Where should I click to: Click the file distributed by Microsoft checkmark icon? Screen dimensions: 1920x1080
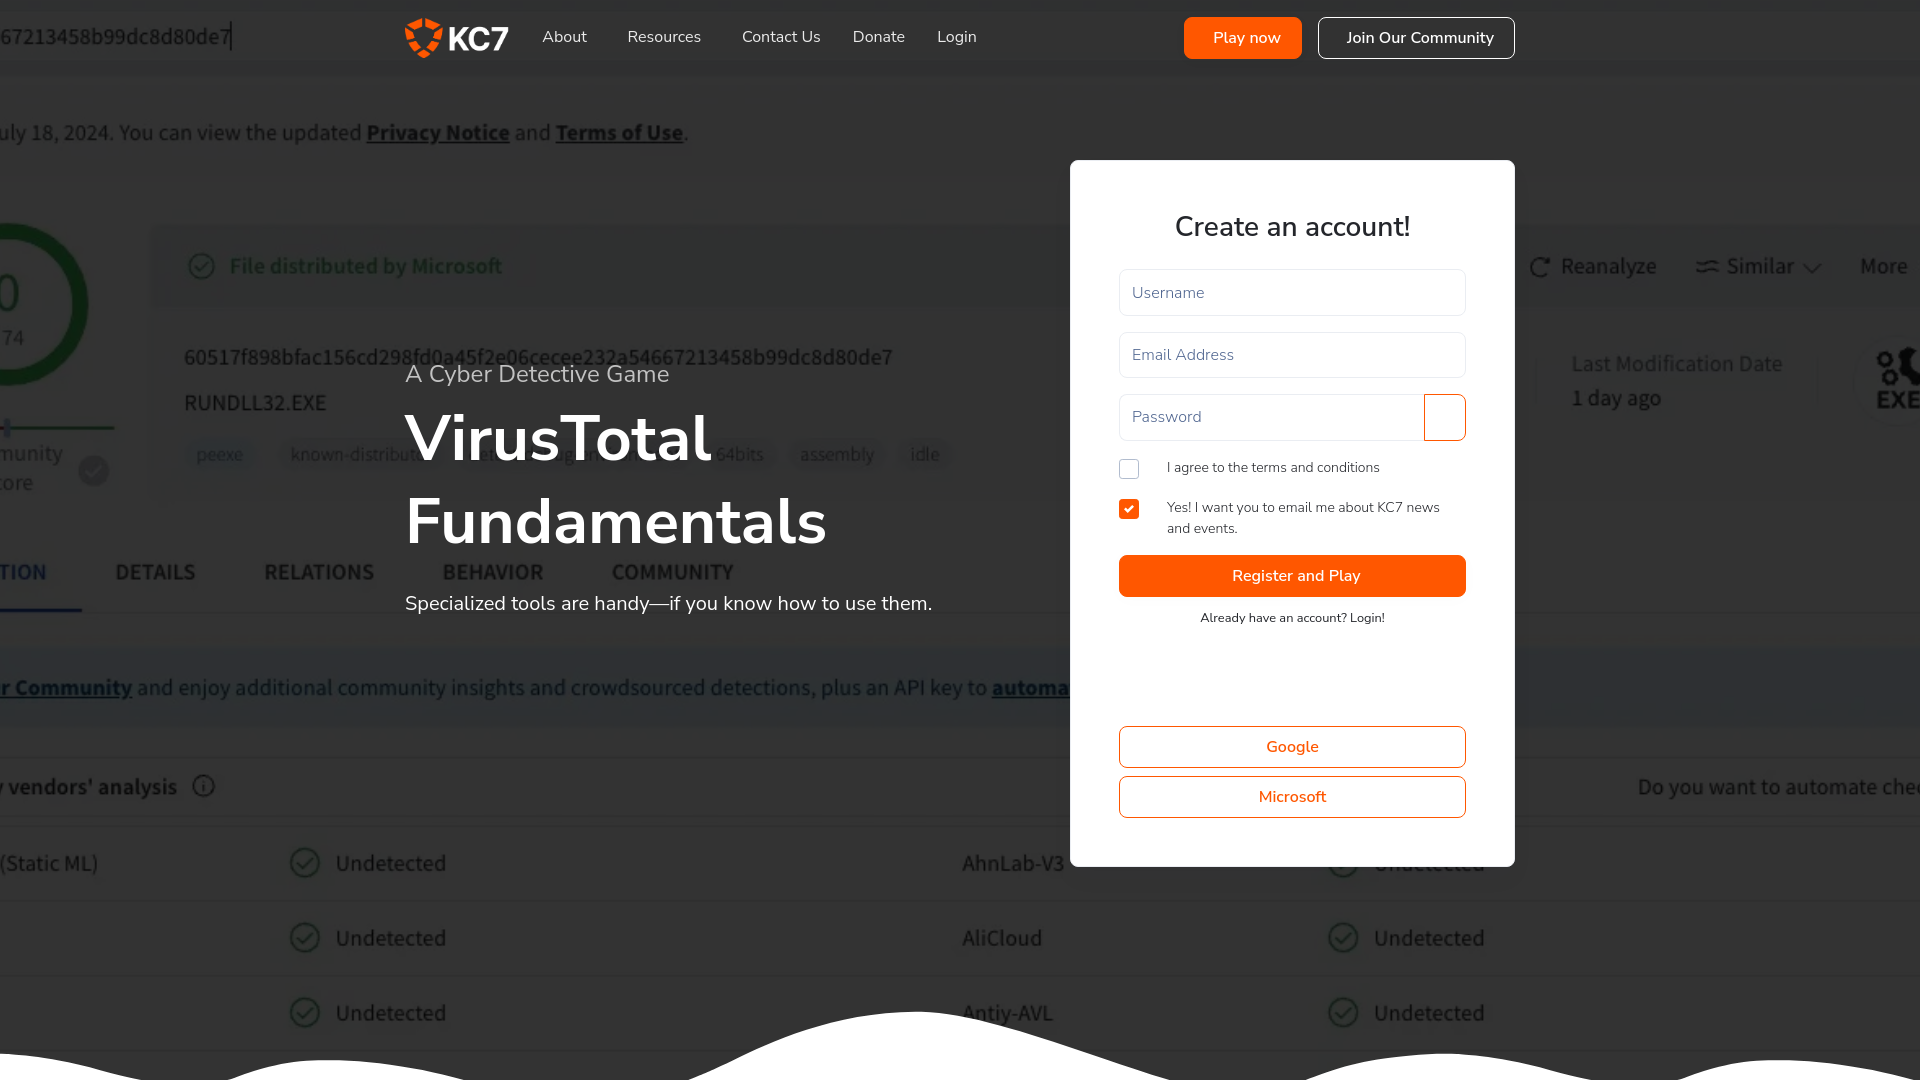click(200, 266)
